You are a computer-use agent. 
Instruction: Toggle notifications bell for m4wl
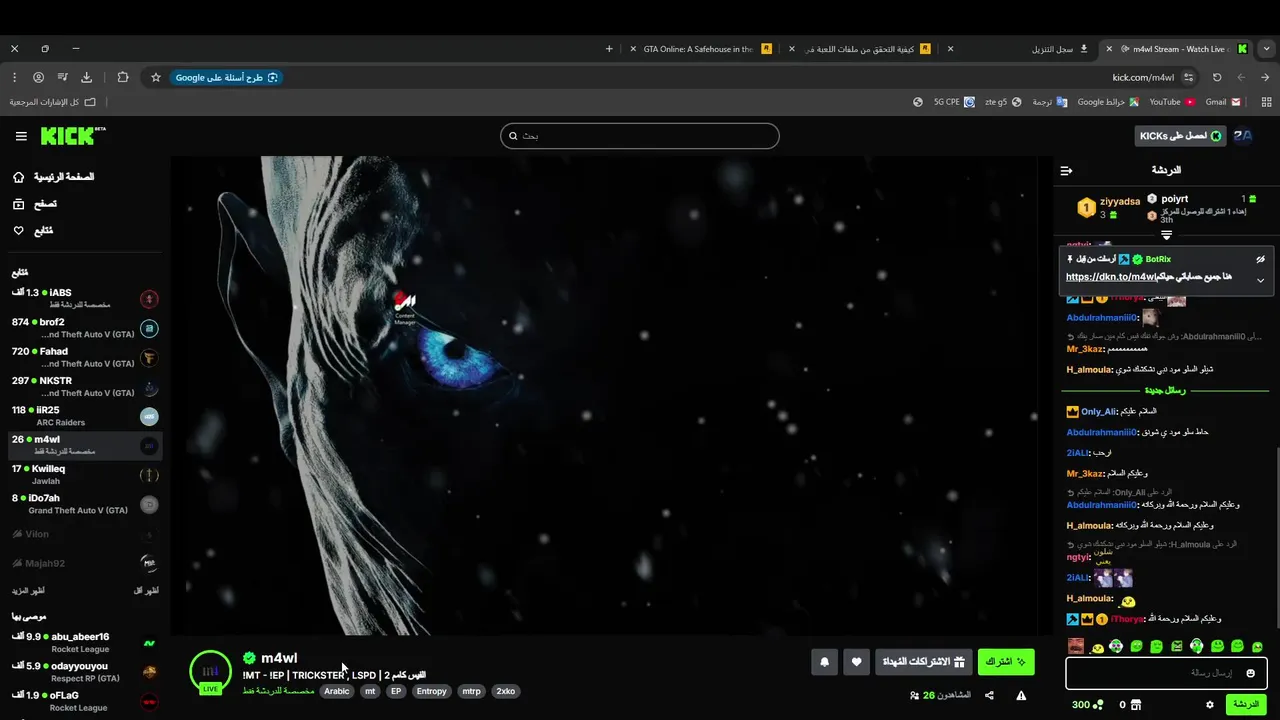[x=825, y=662]
